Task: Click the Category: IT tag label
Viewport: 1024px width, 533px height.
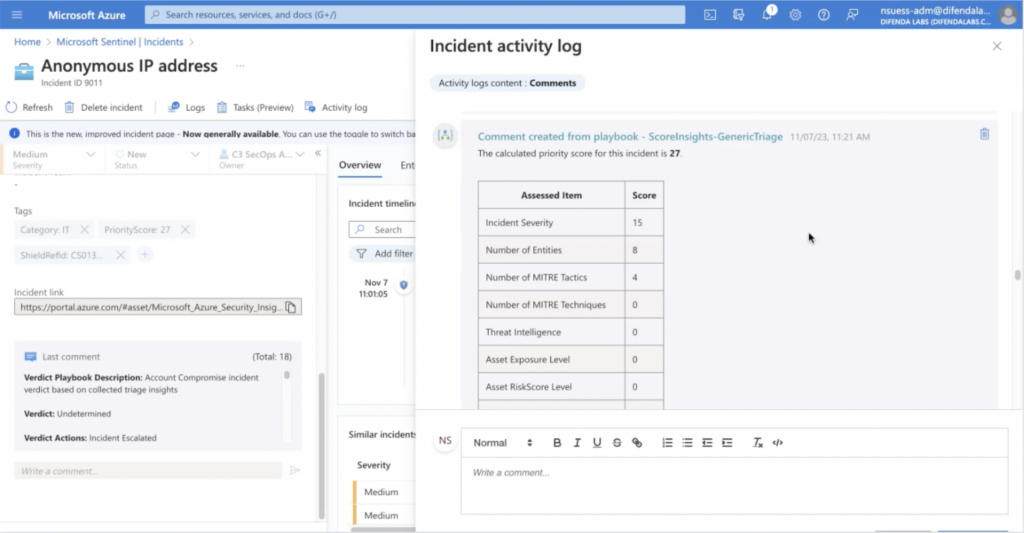Action: point(44,229)
